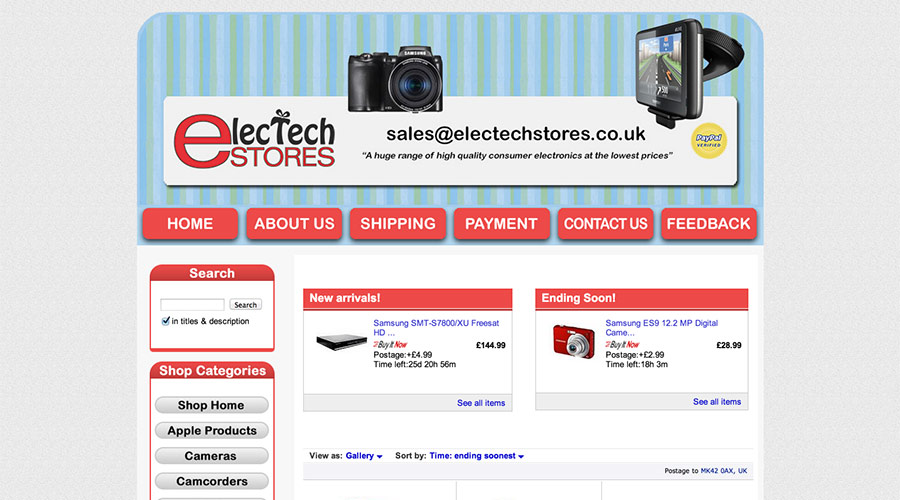Image resolution: width=900 pixels, height=500 pixels.
Task: Open the View as Gallery dropdown
Action: 364,456
